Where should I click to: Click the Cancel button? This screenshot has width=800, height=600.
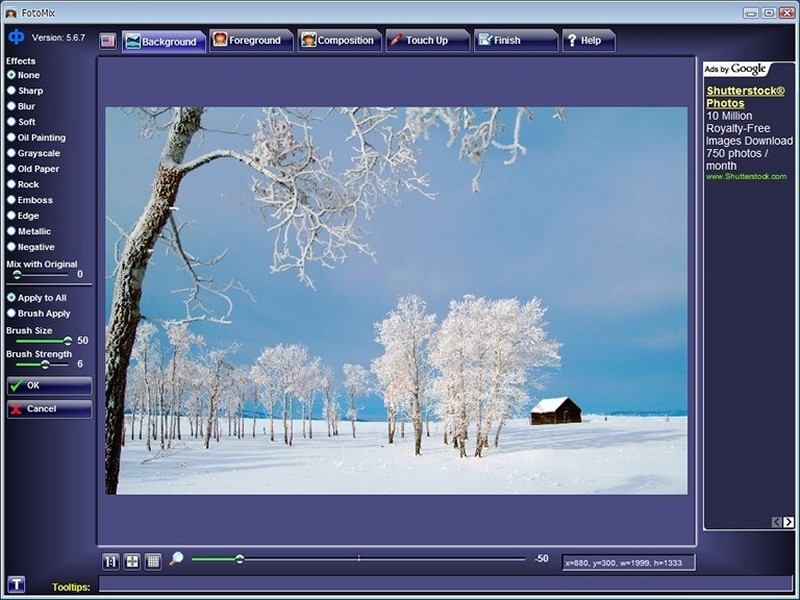49,409
